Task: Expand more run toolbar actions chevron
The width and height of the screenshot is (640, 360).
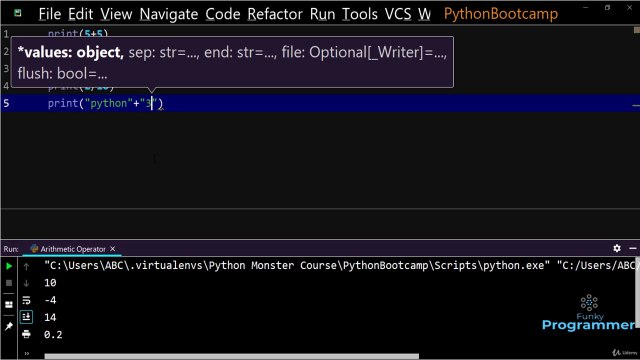Action: 27,353
